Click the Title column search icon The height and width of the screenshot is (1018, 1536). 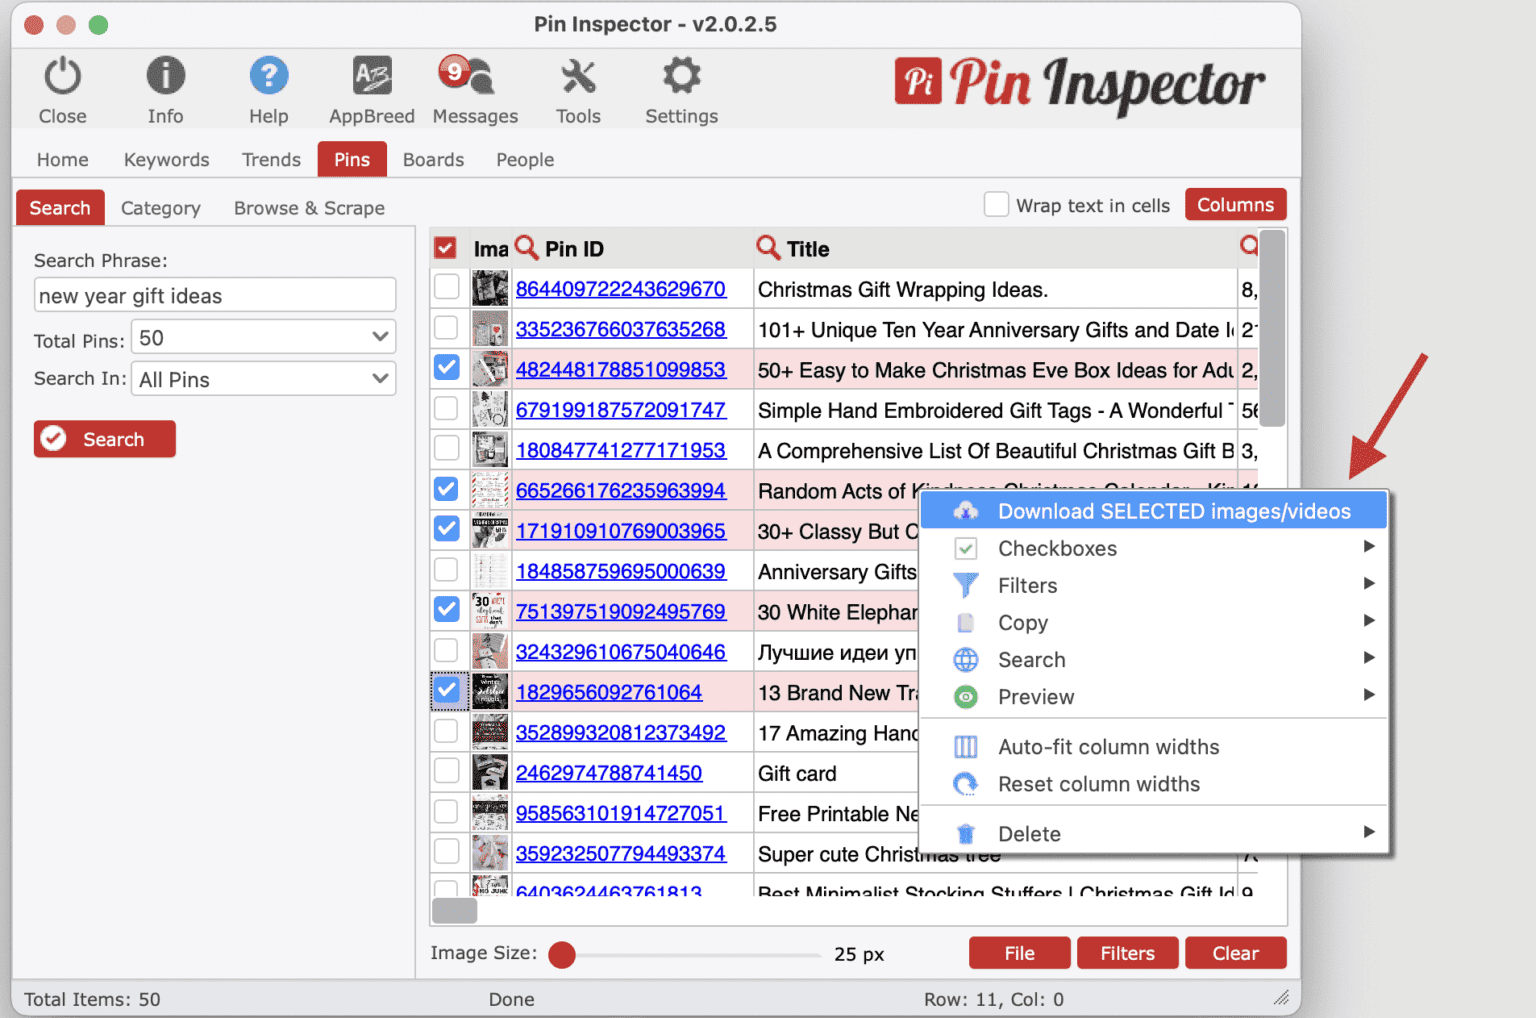pyautogui.click(x=767, y=247)
